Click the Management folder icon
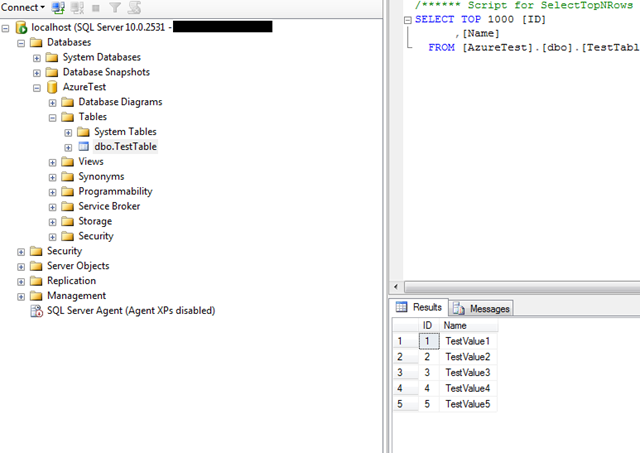 (x=36, y=296)
